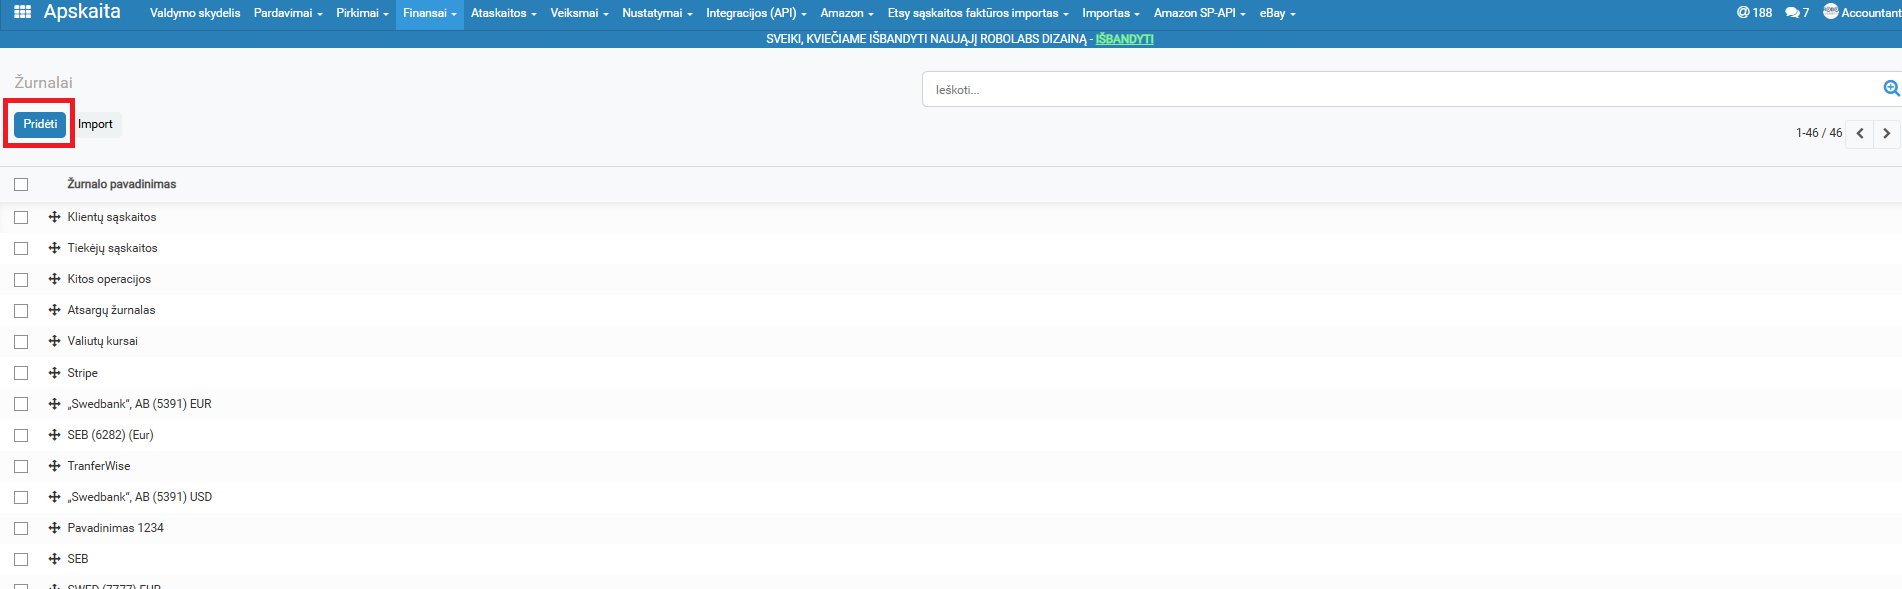
Task: Follow the IŠBANDYTI link in banner
Action: (1124, 39)
